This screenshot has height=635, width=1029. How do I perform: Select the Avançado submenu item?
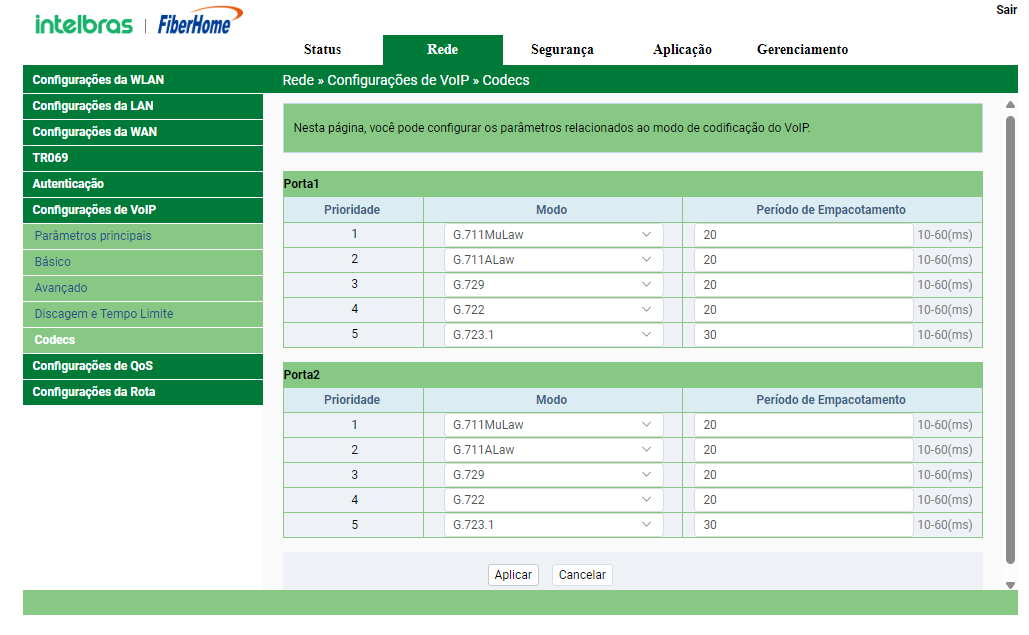click(143, 288)
